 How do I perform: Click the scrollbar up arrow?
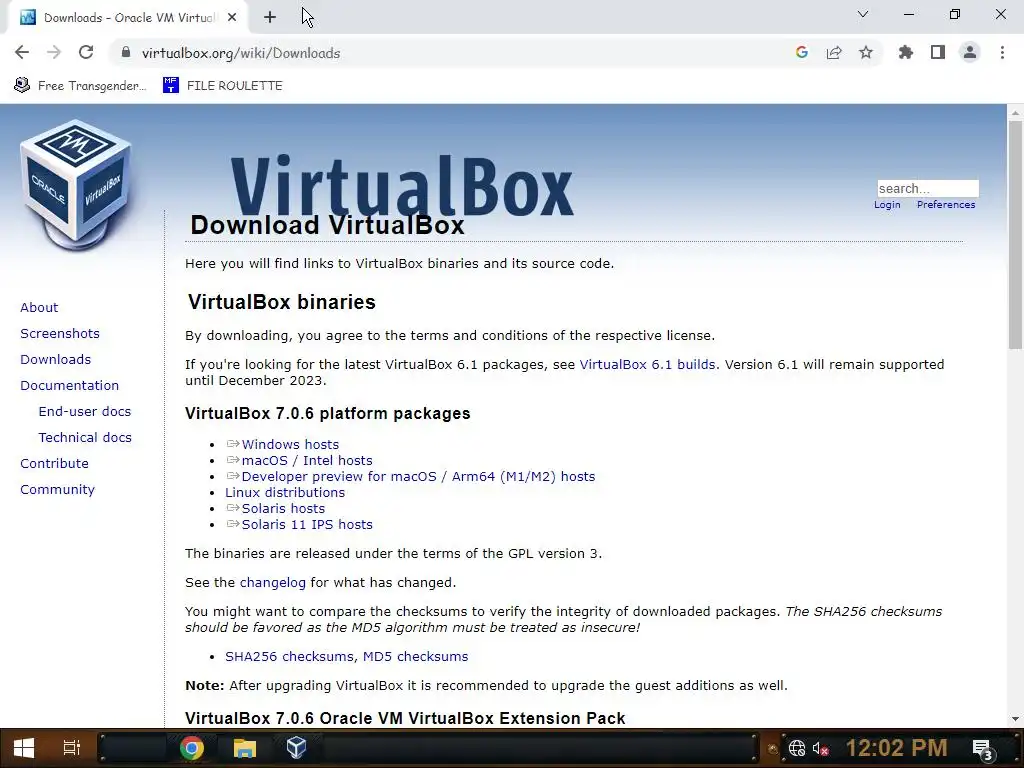pos(1015,113)
